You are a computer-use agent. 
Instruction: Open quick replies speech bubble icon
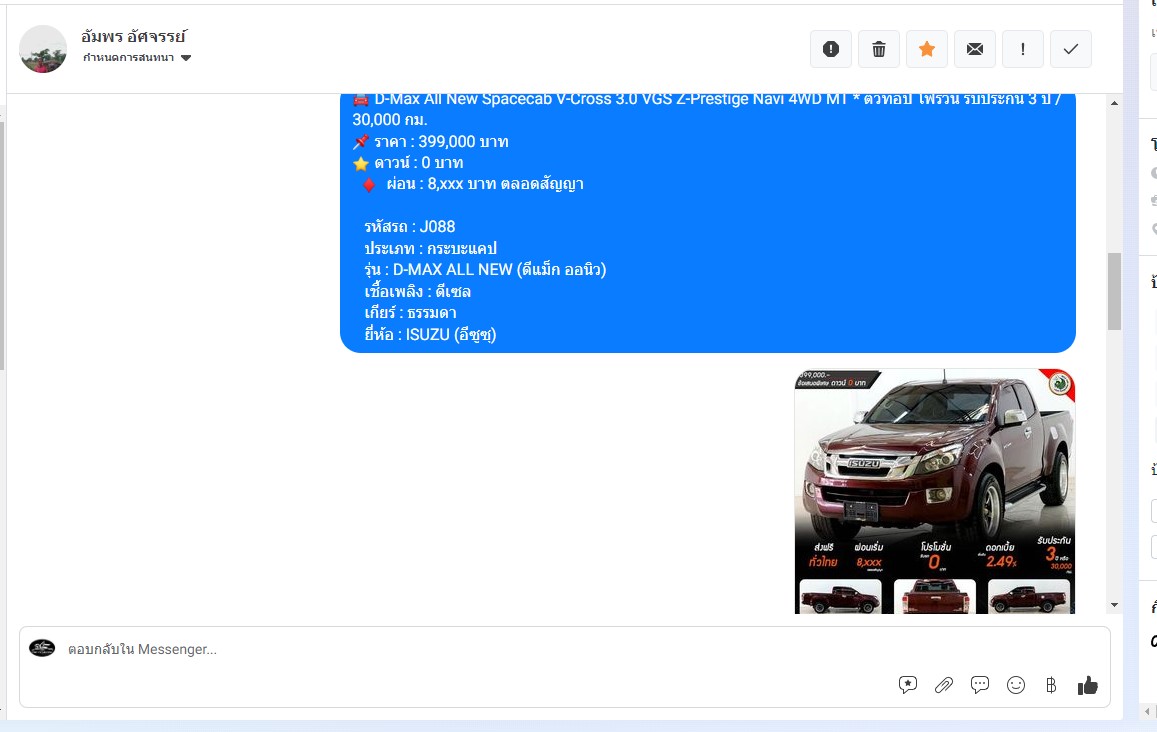(x=980, y=685)
